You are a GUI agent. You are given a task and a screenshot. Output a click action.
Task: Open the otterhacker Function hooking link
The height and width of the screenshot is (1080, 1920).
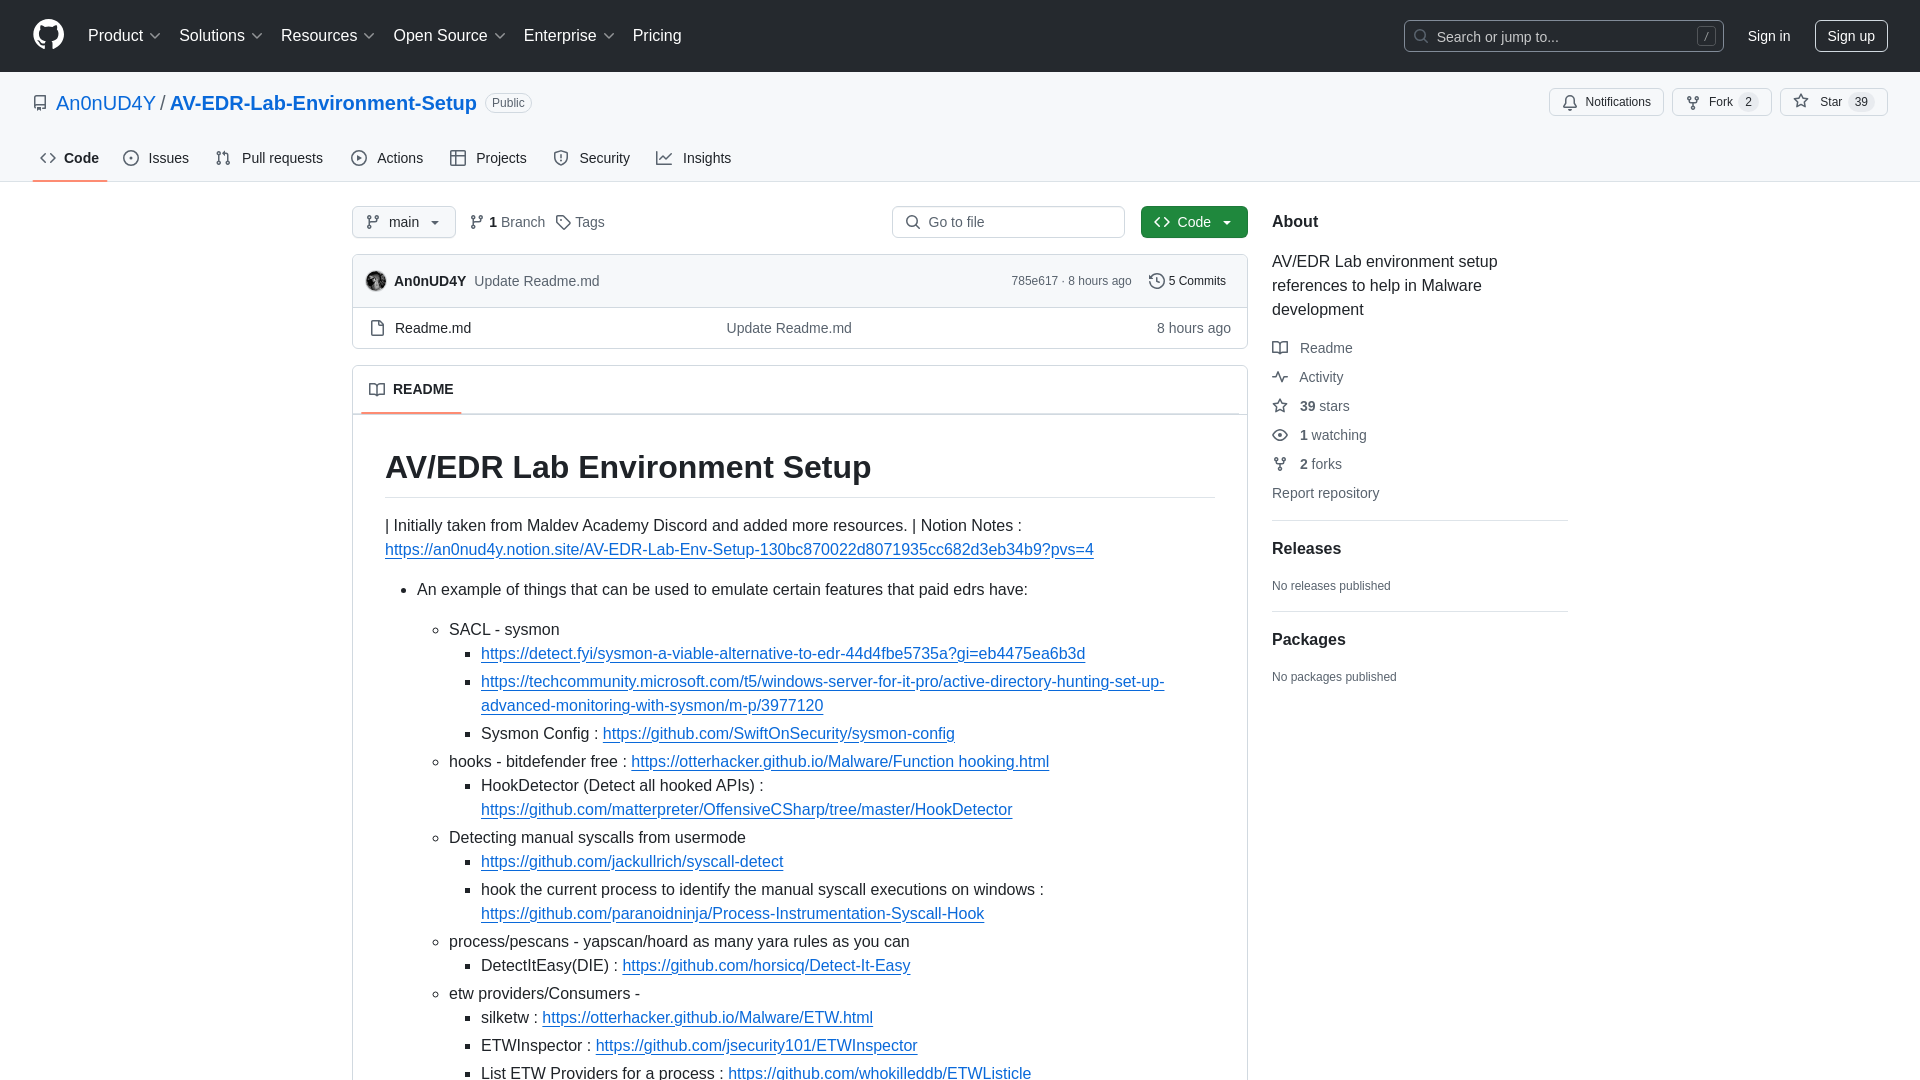pyautogui.click(x=840, y=762)
